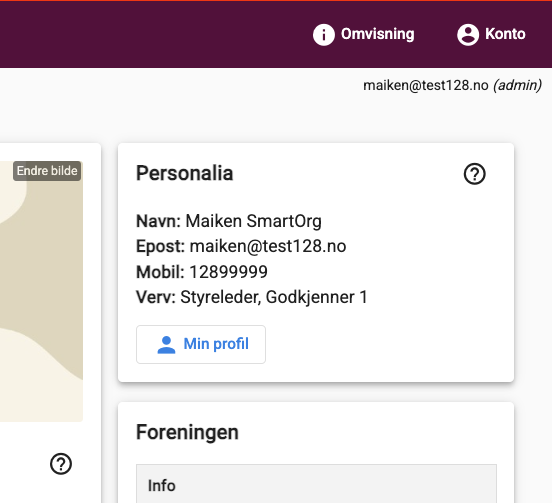The image size is (552, 503).
Task: Click the Personalia heading
Action: click(184, 173)
